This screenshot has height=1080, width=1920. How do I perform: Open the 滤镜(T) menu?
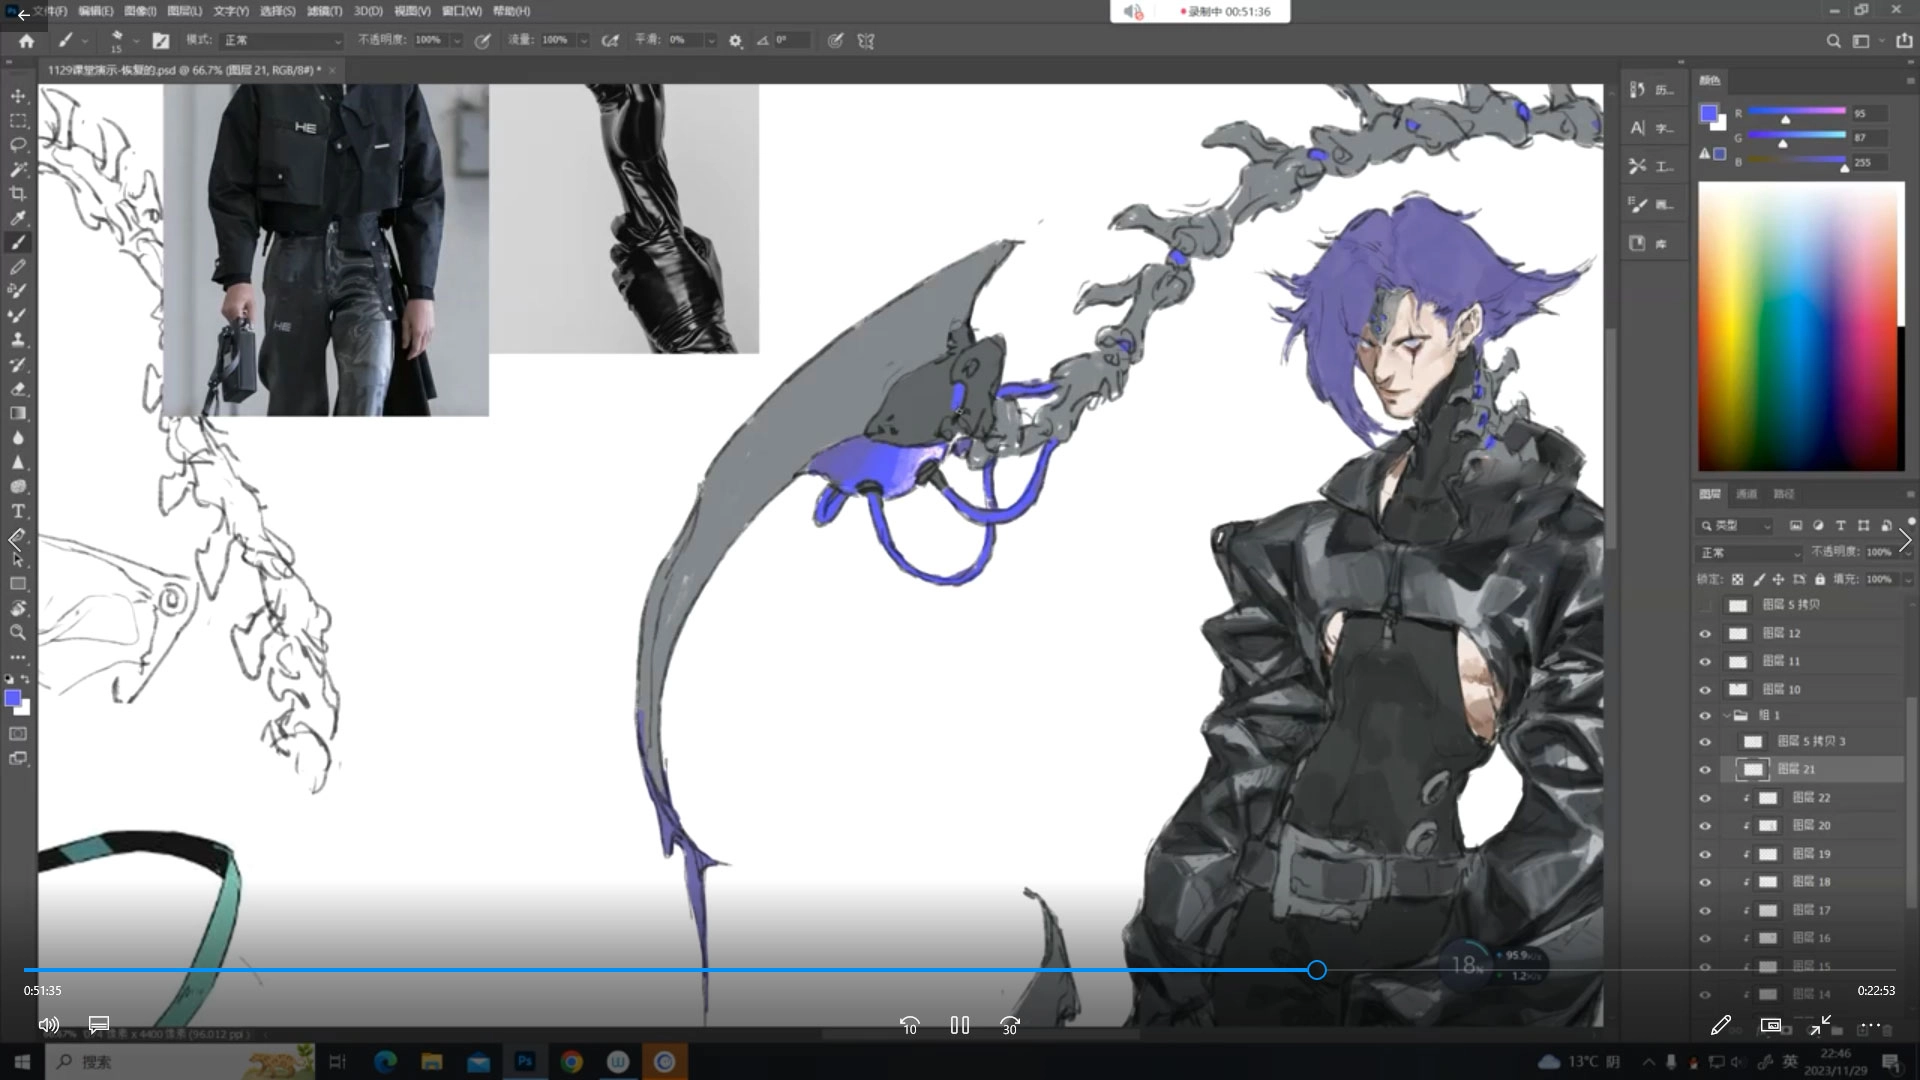[324, 11]
